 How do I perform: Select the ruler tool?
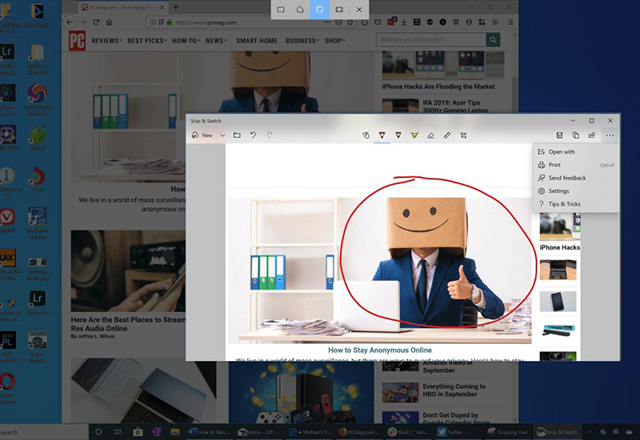point(447,135)
